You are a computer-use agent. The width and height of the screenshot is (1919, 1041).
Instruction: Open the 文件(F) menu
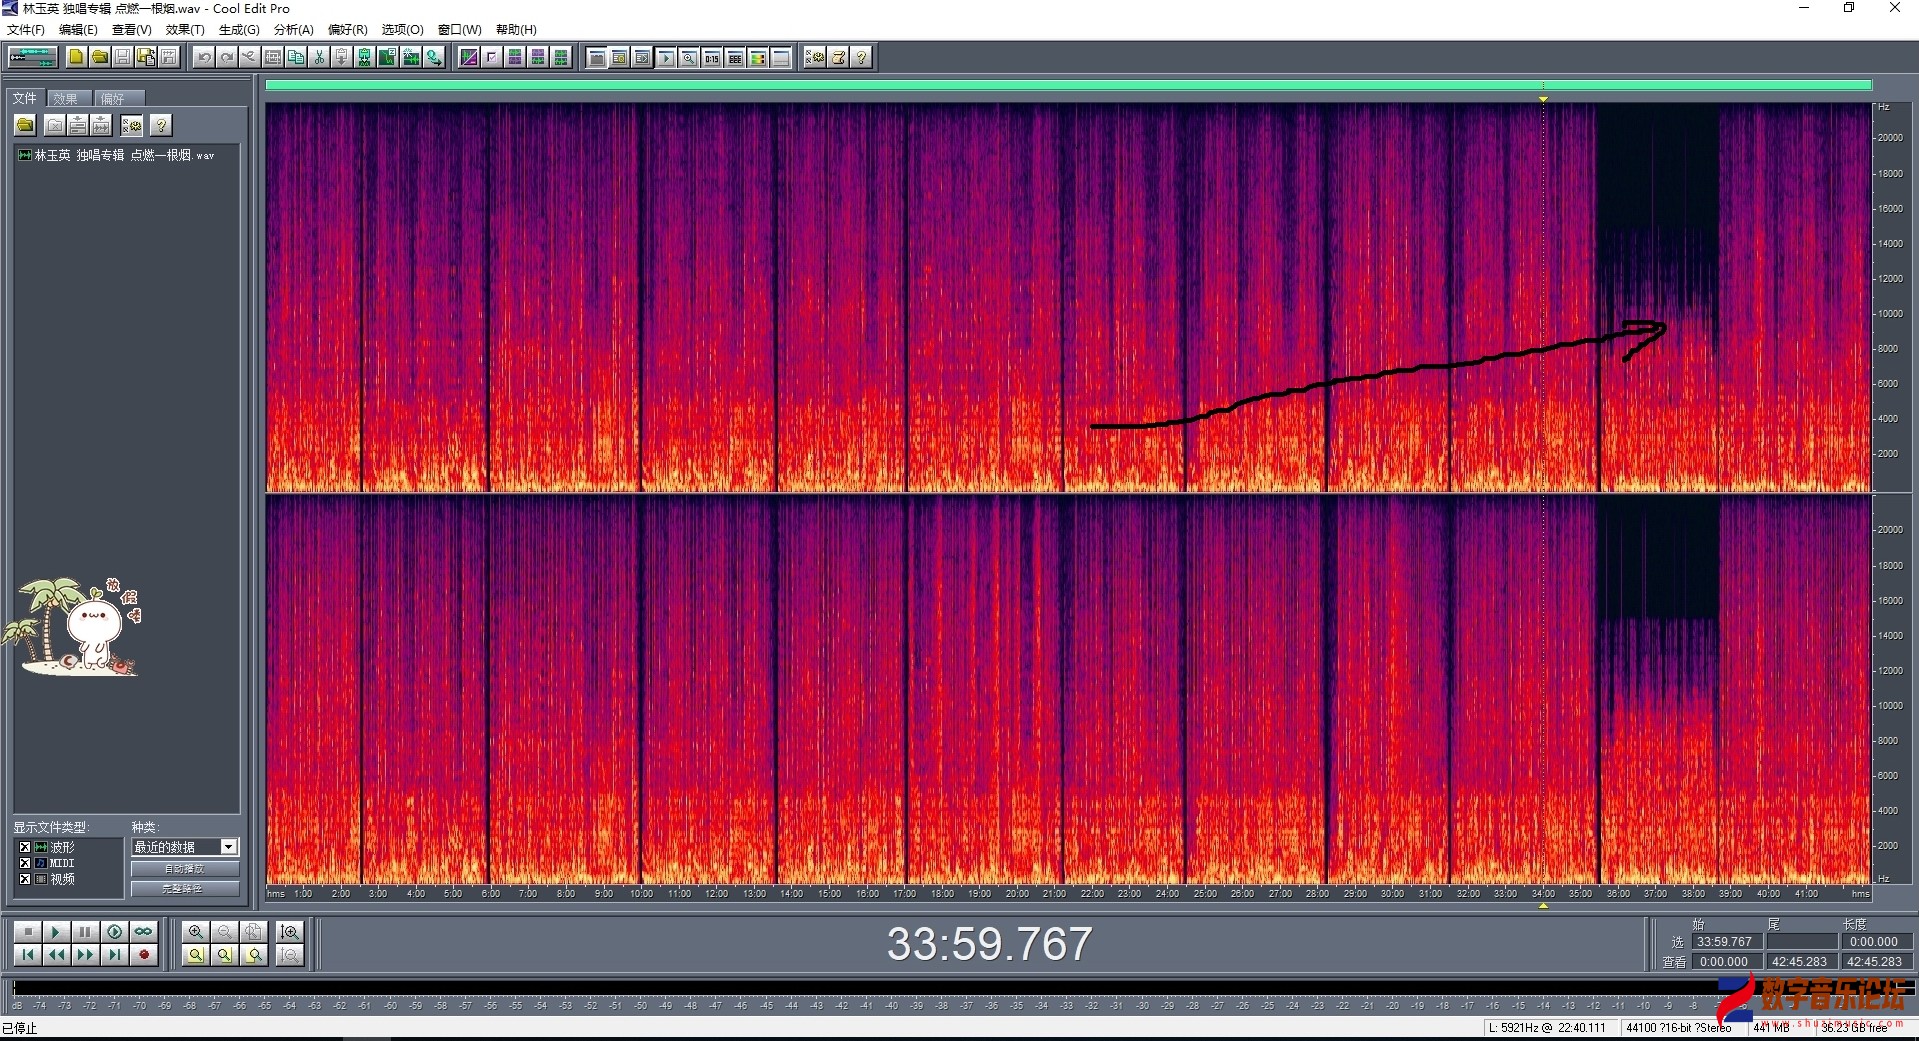coord(26,30)
